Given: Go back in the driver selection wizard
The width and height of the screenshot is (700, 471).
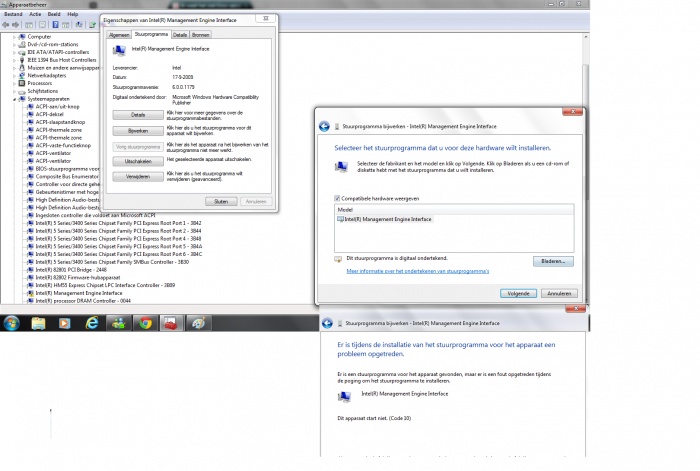Looking at the screenshot, I should (325, 127).
